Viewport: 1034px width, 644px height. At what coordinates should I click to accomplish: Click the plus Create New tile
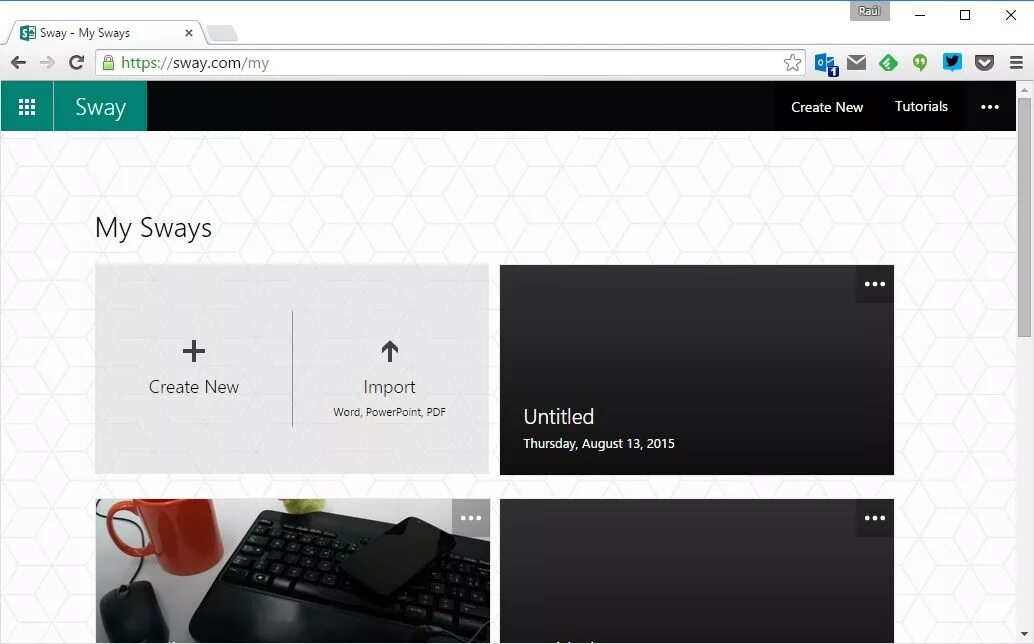(x=194, y=369)
